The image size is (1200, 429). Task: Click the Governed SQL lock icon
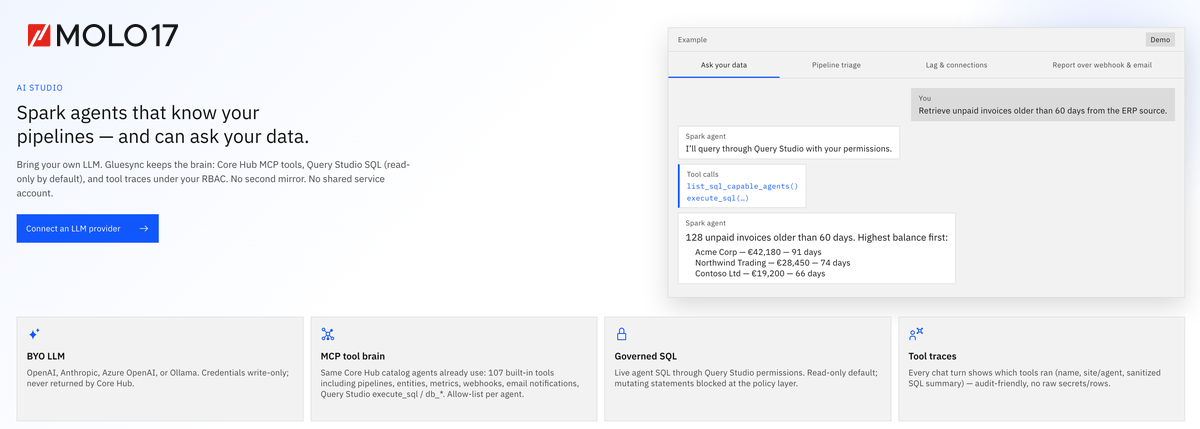[x=621, y=334]
